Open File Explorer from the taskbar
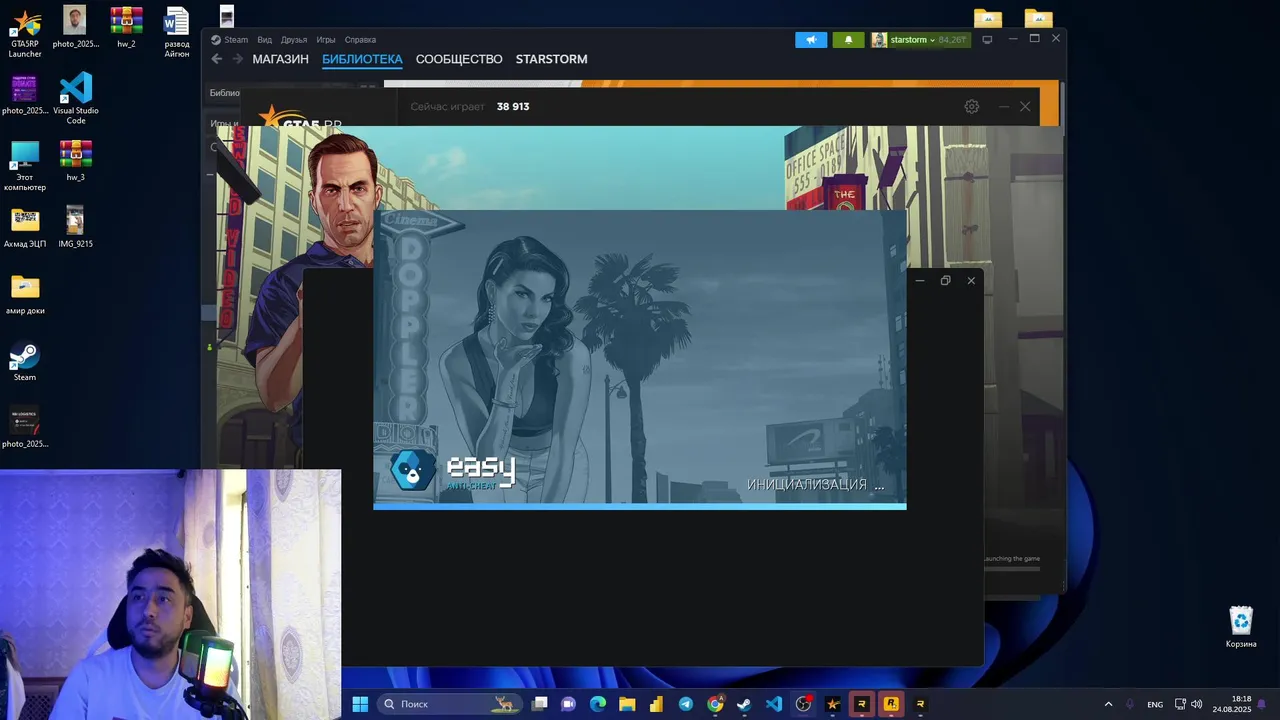Image resolution: width=1280 pixels, height=720 pixels. (x=627, y=704)
